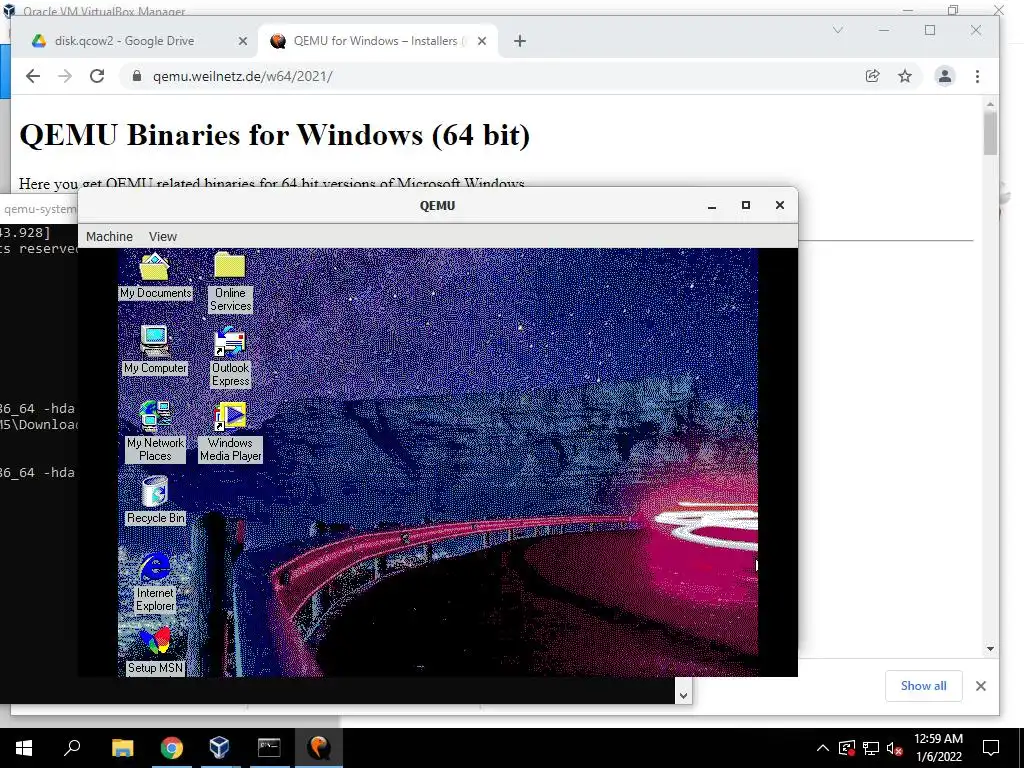Switch to QEMU taskbar icon
The width and height of the screenshot is (1024, 768).
[x=319, y=748]
